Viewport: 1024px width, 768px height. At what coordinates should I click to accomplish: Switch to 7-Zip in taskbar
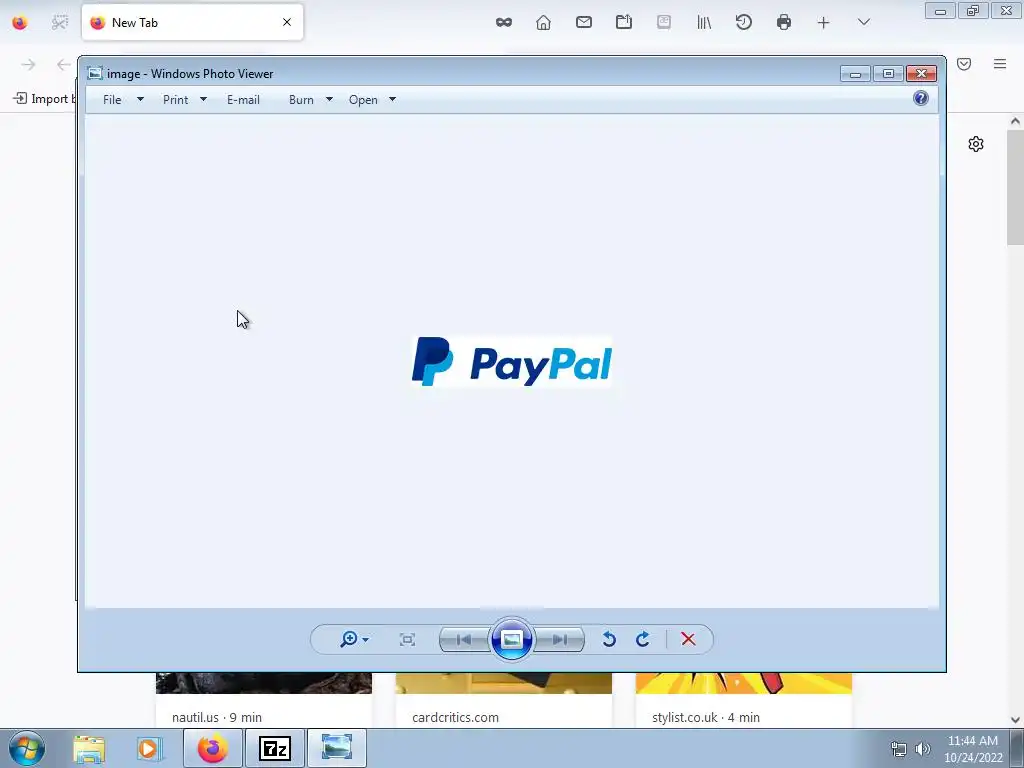pos(274,748)
